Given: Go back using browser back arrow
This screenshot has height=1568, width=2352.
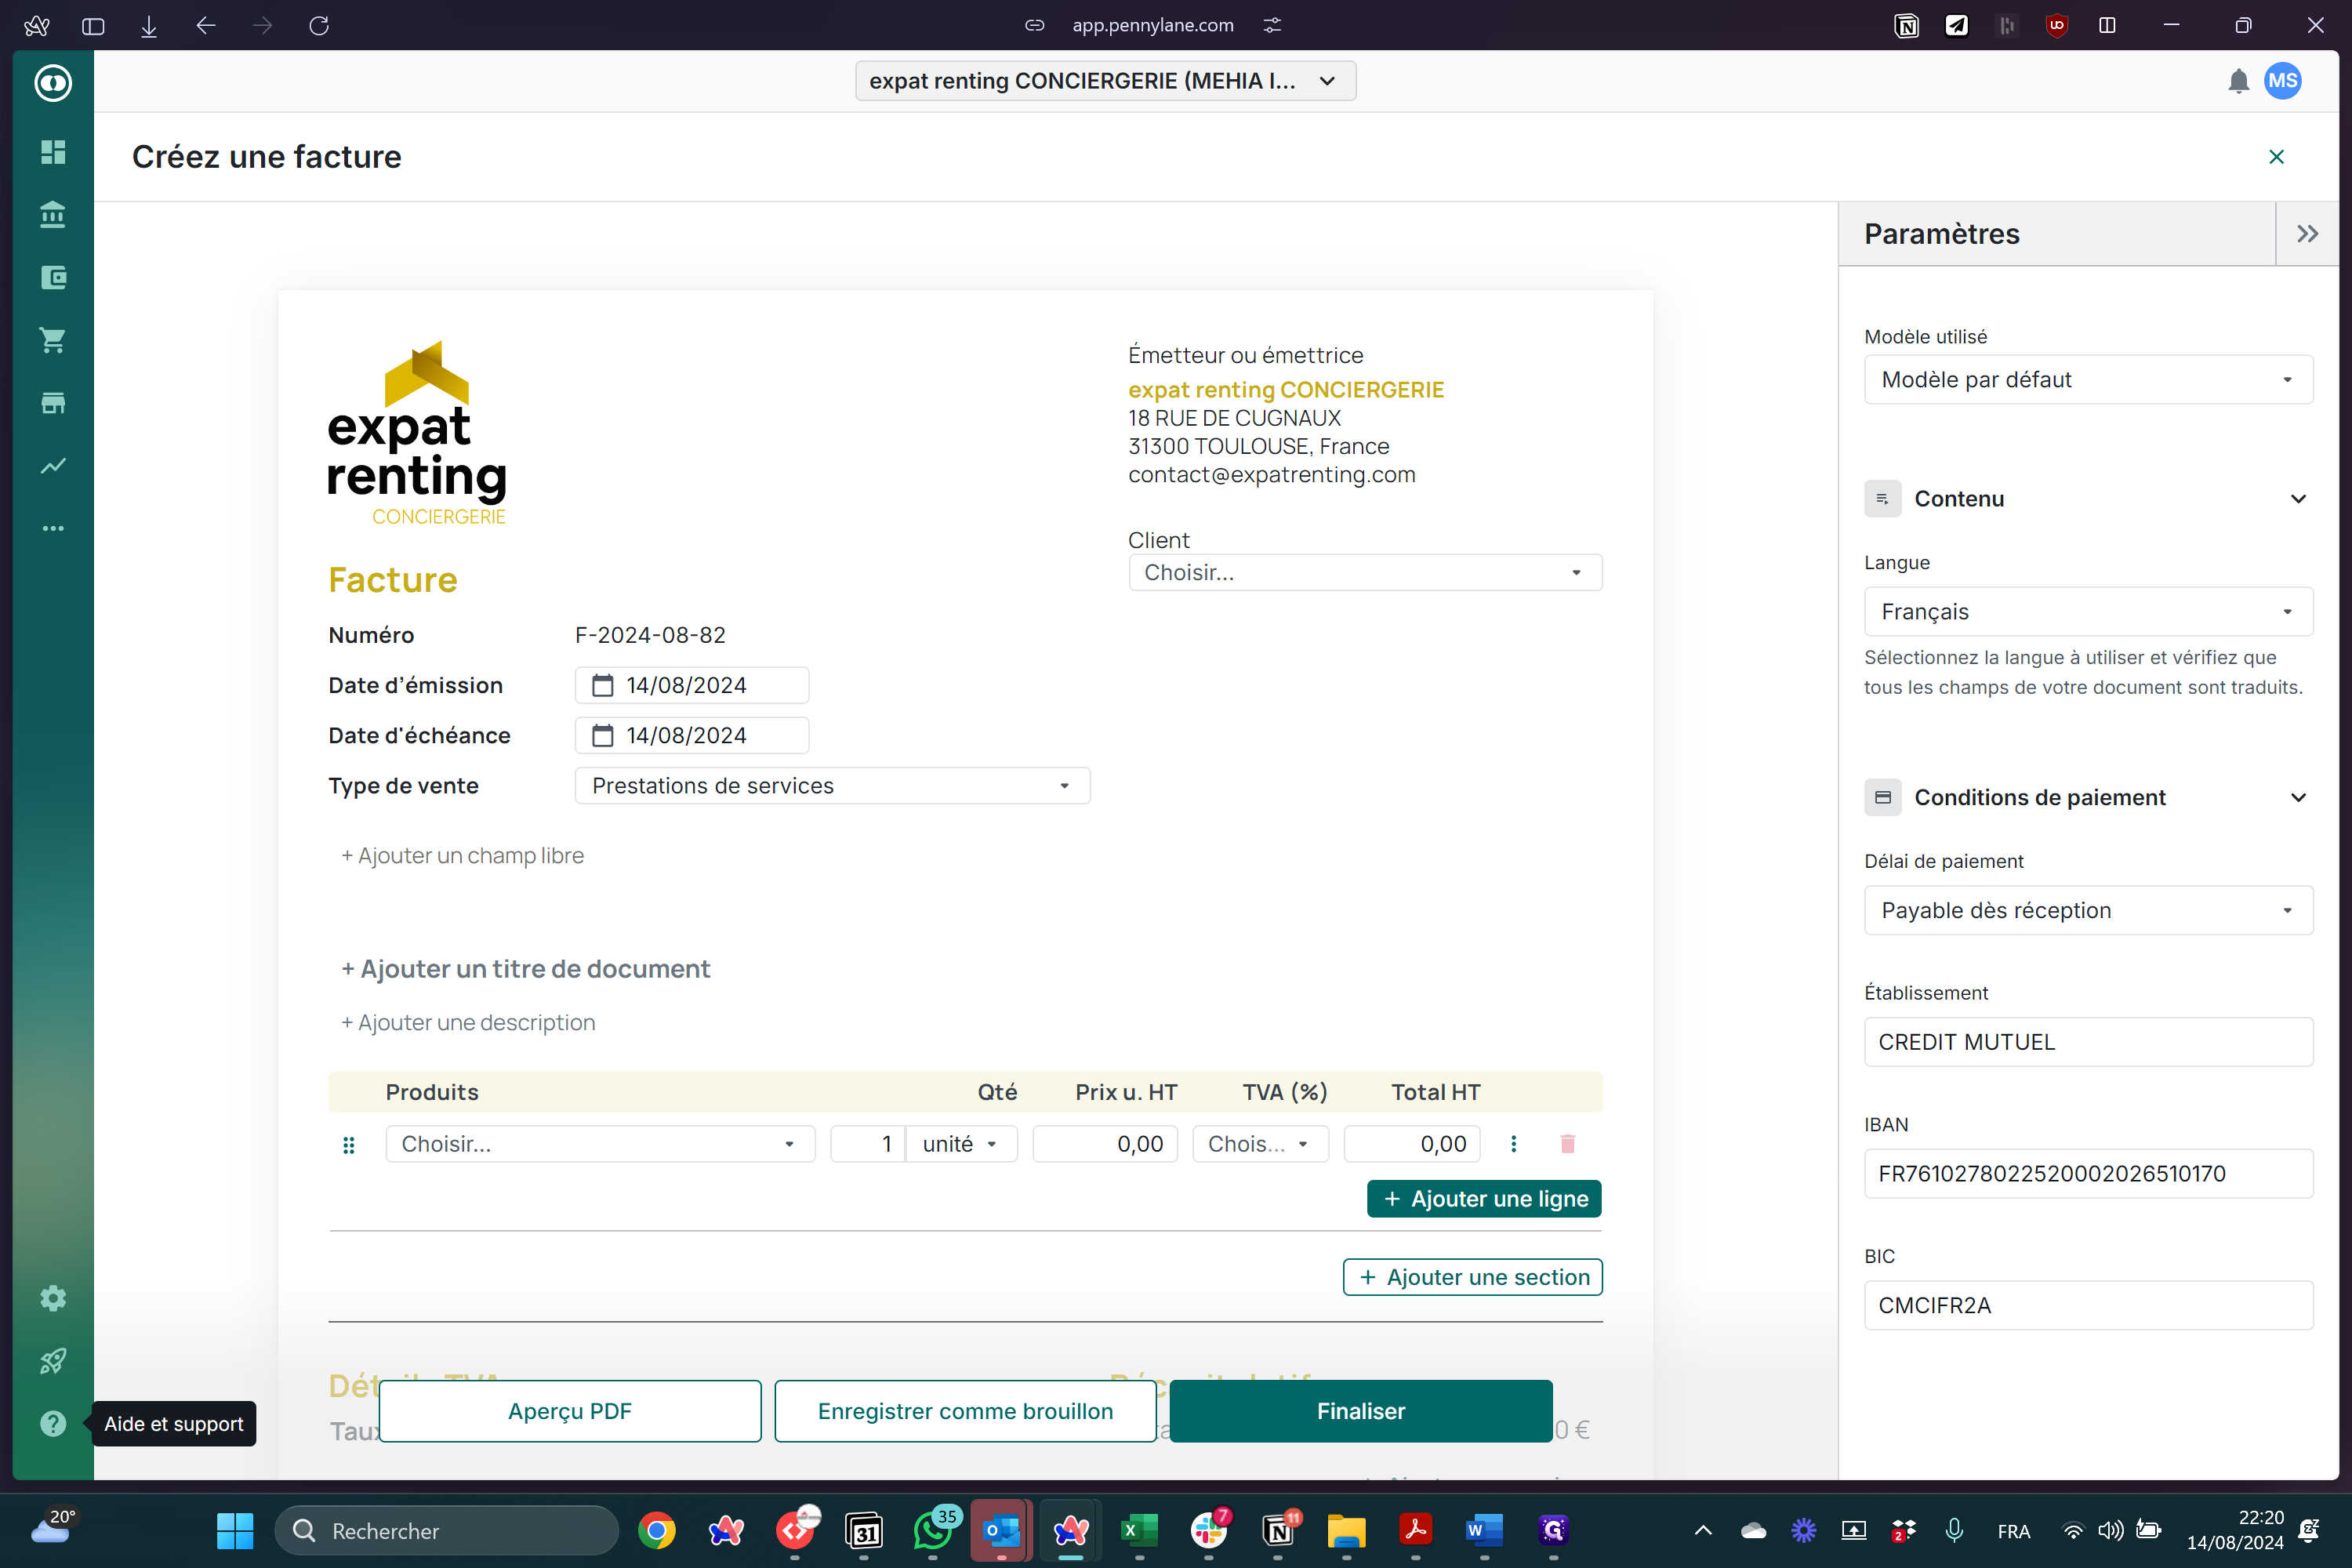Looking at the screenshot, I should 206,25.
